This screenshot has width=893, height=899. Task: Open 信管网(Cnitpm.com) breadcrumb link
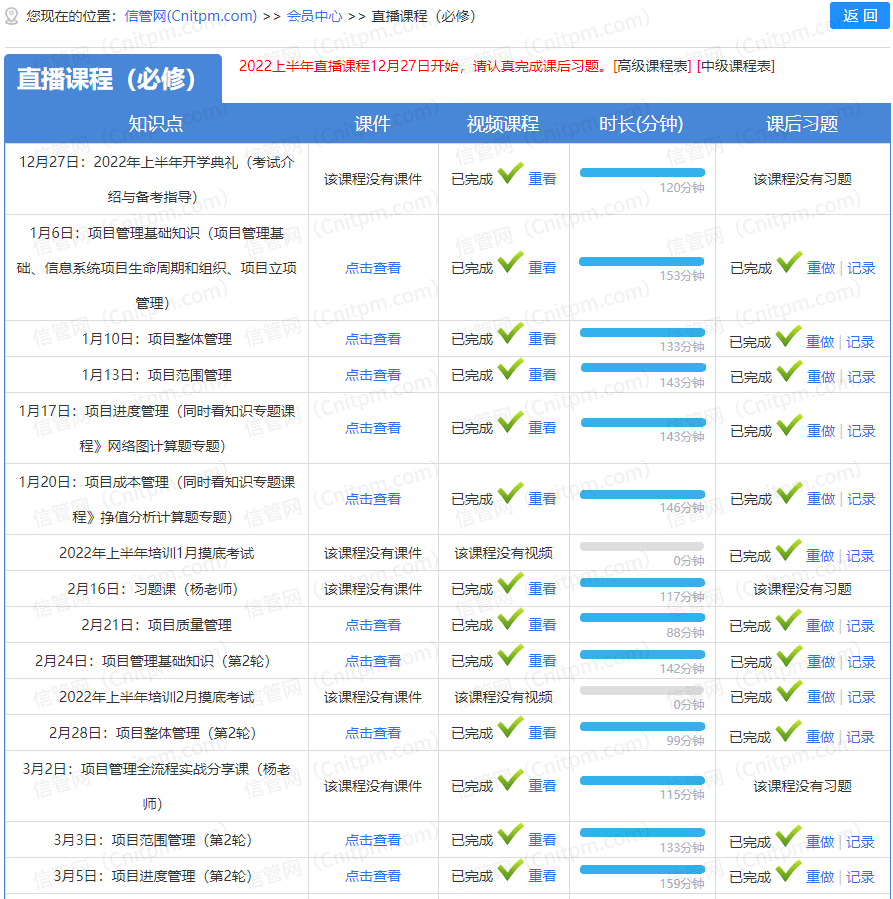coord(191,16)
